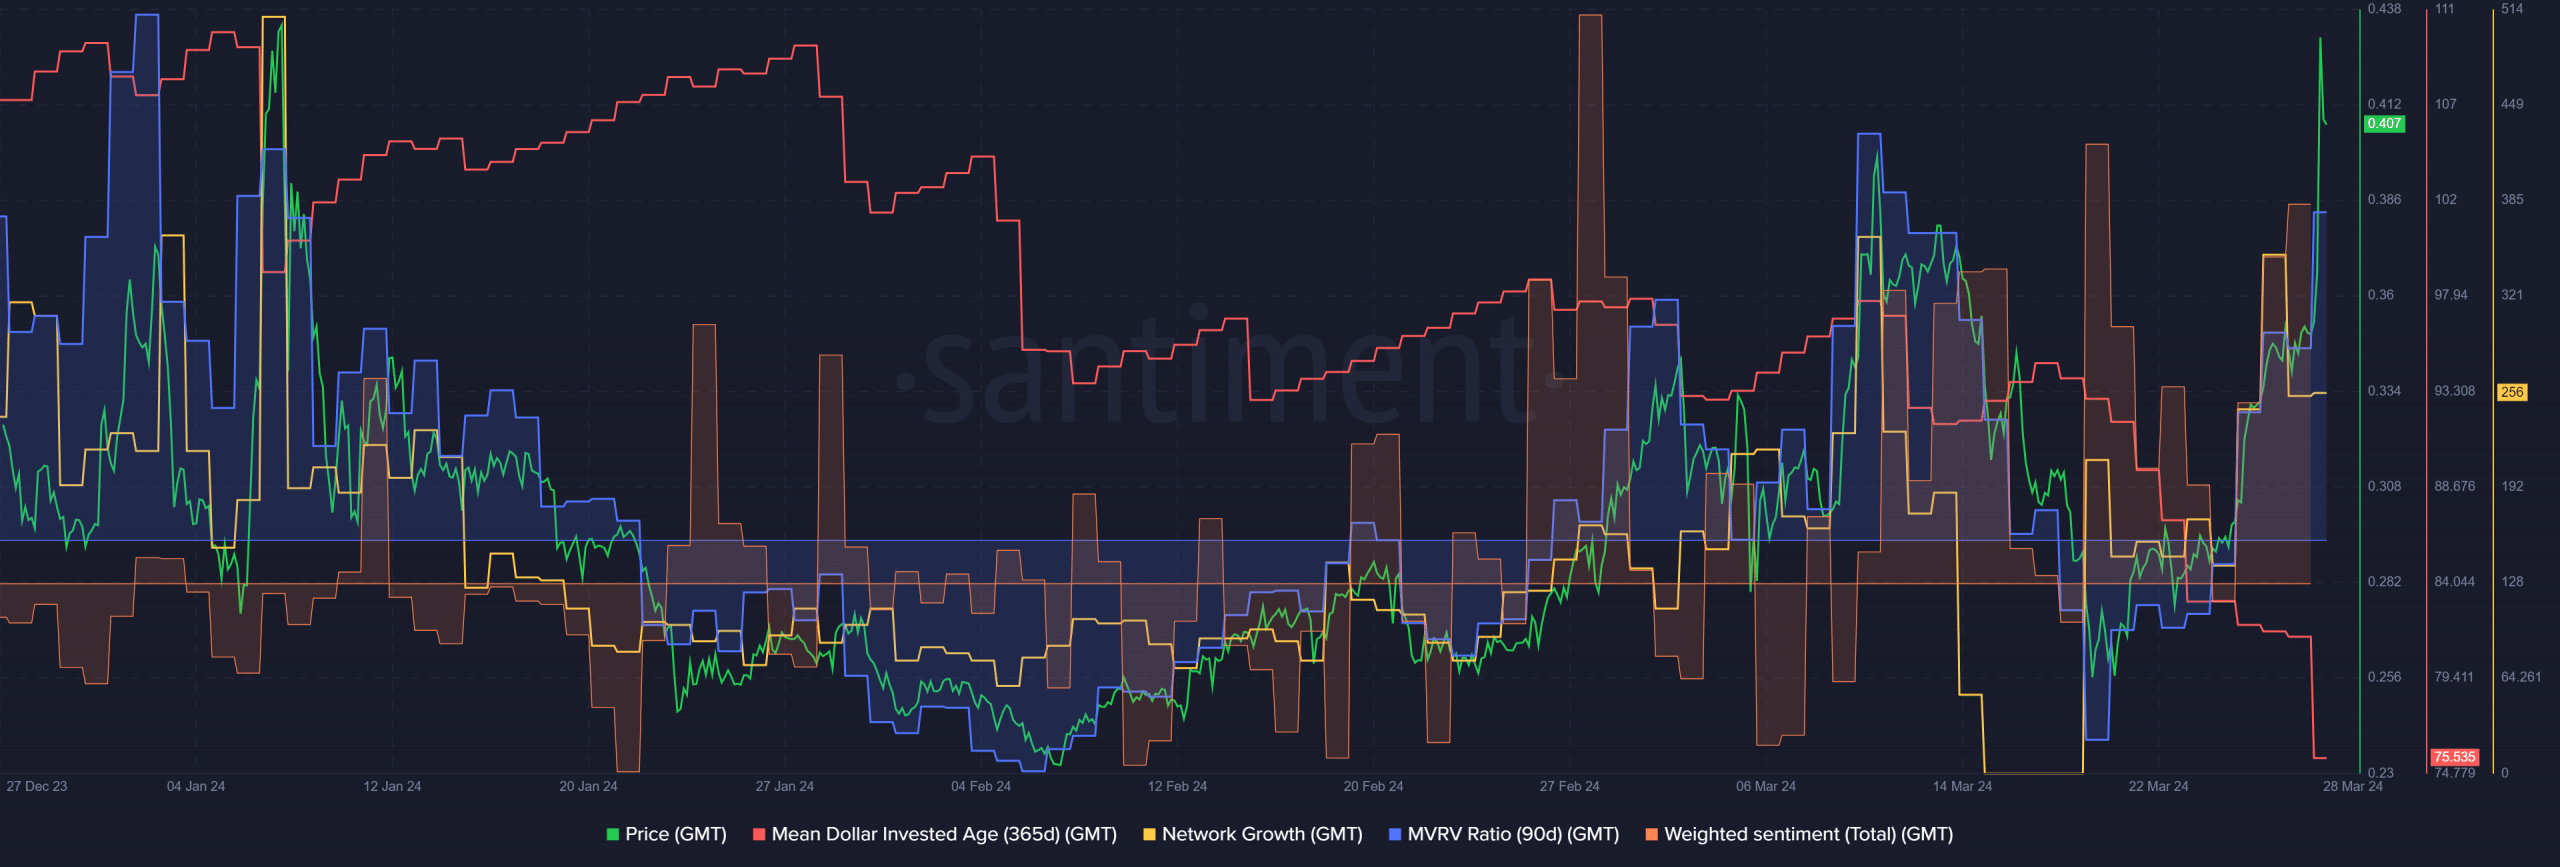Click the 0.386 price axis value
The image size is (2560, 867).
coord(2384,199)
